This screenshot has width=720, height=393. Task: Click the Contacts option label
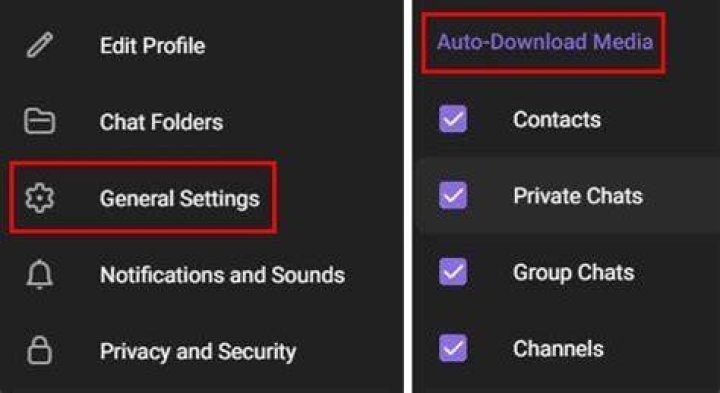point(557,119)
